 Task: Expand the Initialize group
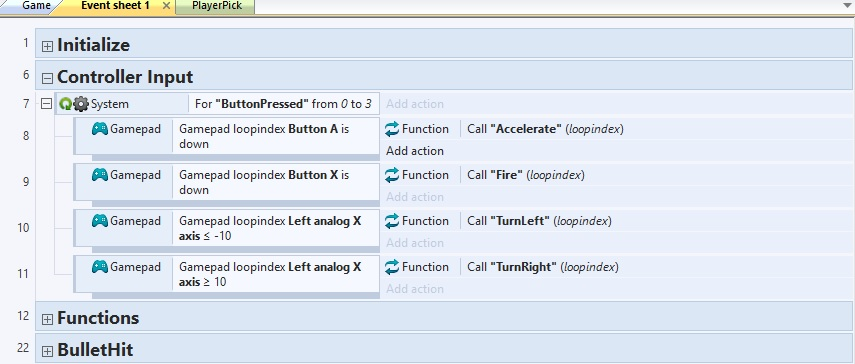[x=47, y=46]
